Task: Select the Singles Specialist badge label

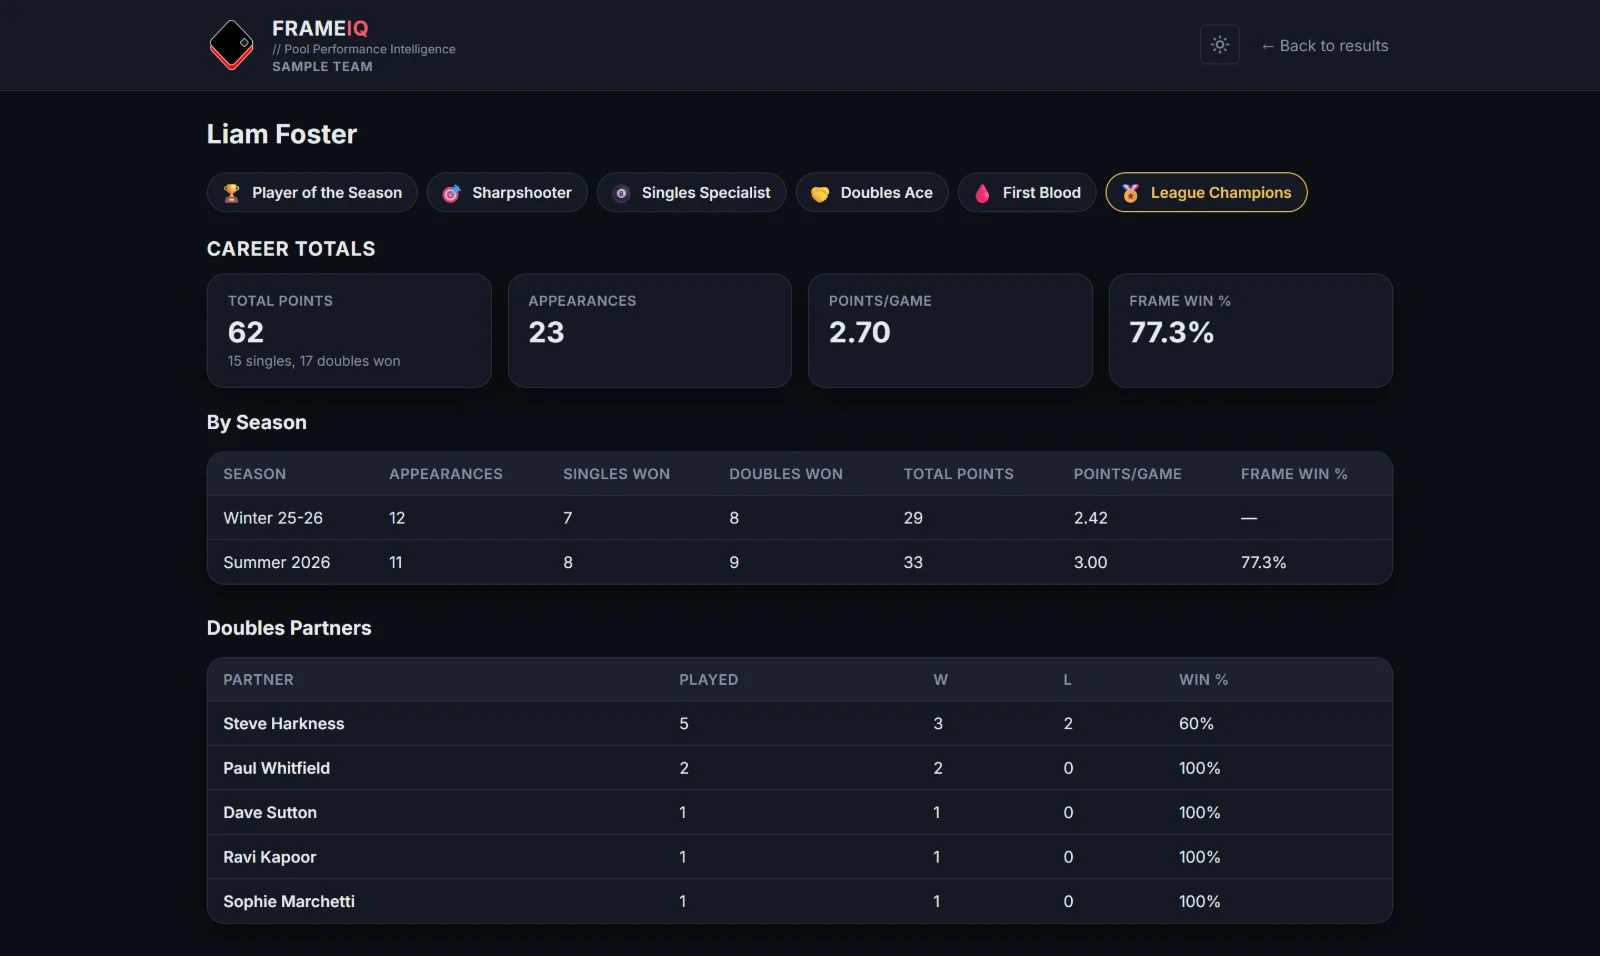Action: [x=706, y=193]
